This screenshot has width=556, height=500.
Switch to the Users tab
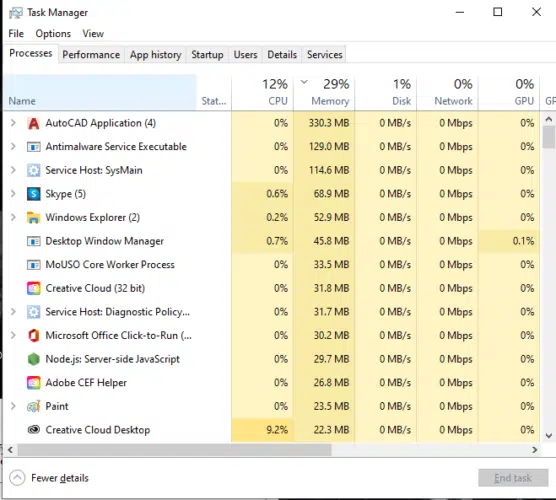coord(245,55)
